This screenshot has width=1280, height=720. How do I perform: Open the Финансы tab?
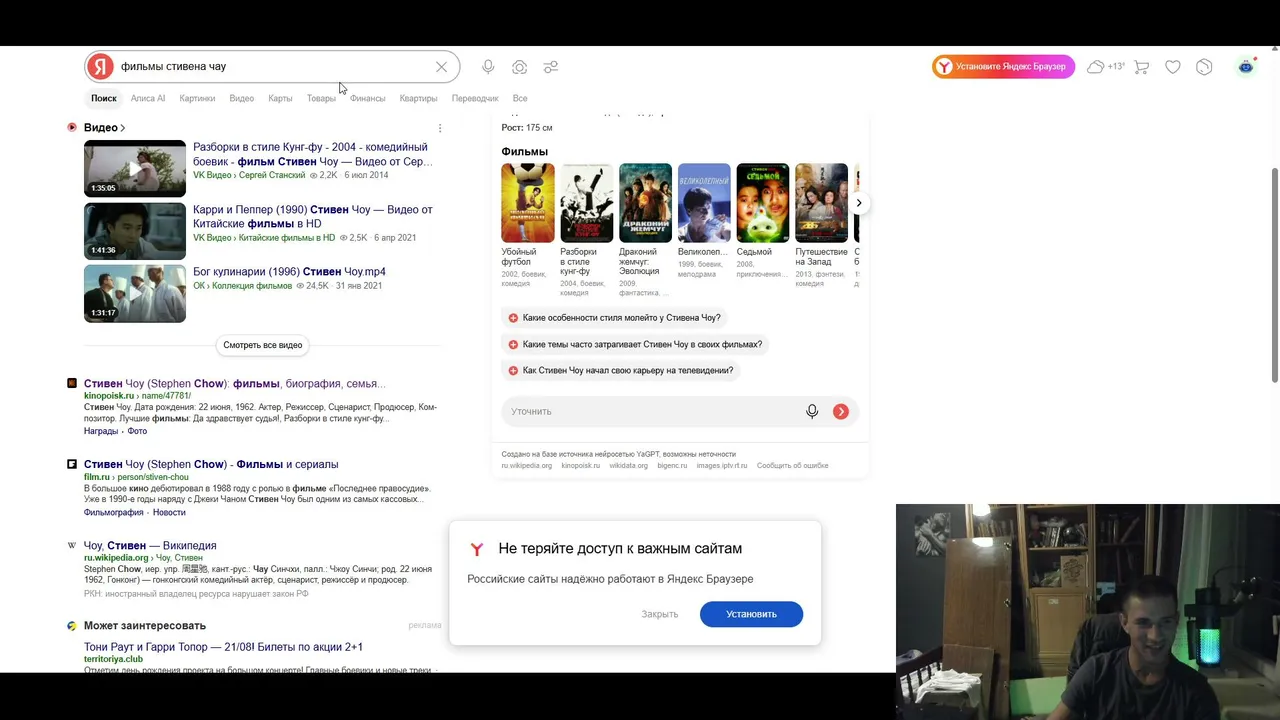367,98
